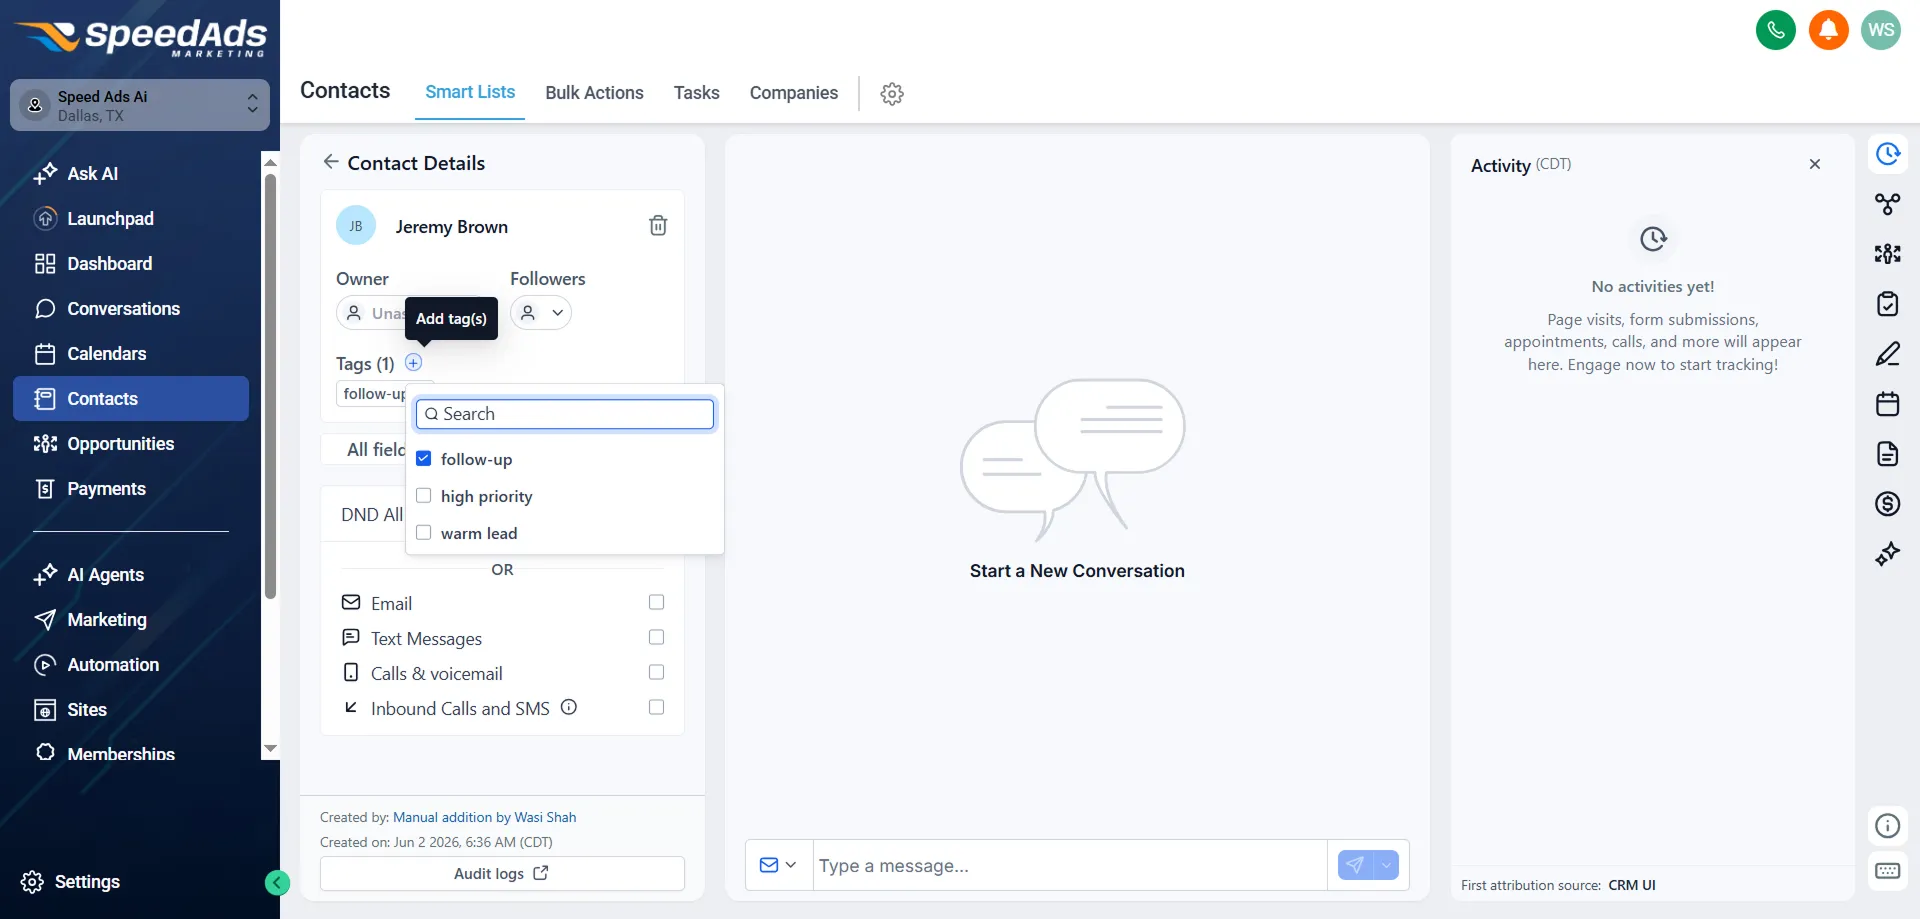Open the orange notifications bell
Image resolution: width=1920 pixels, height=919 pixels.
(1828, 30)
